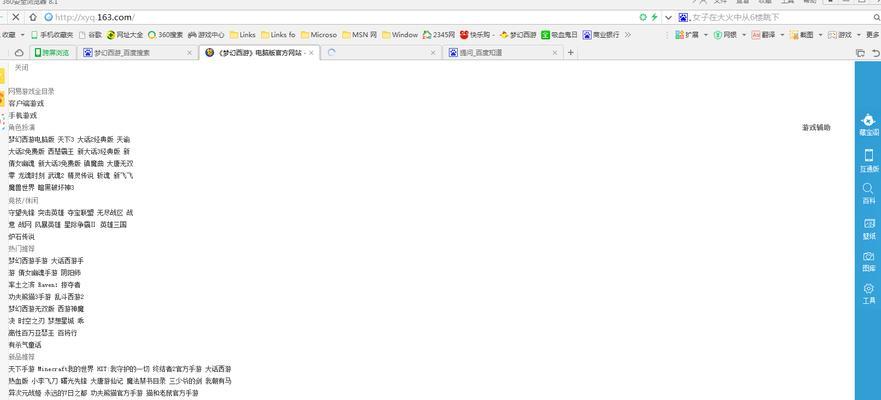Open 吸血鬼日 bookmark
881x400 pixels.
coord(559,35)
